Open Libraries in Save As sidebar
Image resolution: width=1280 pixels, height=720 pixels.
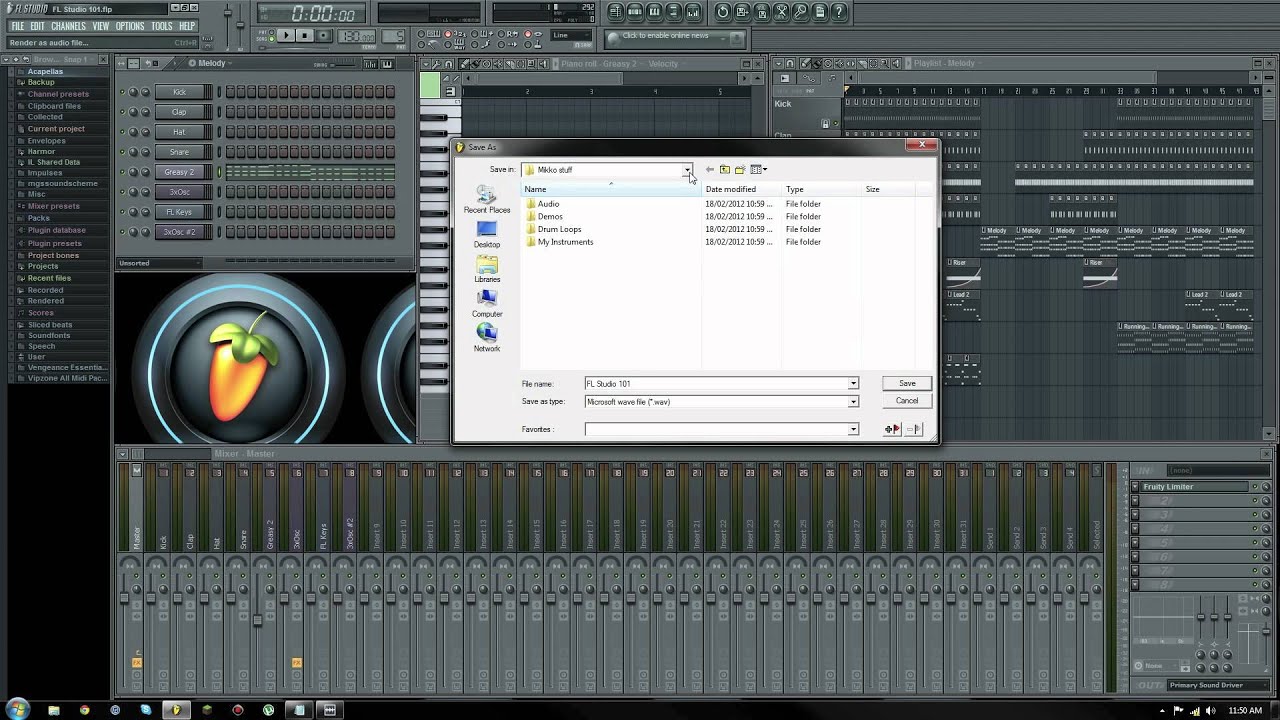tap(487, 269)
